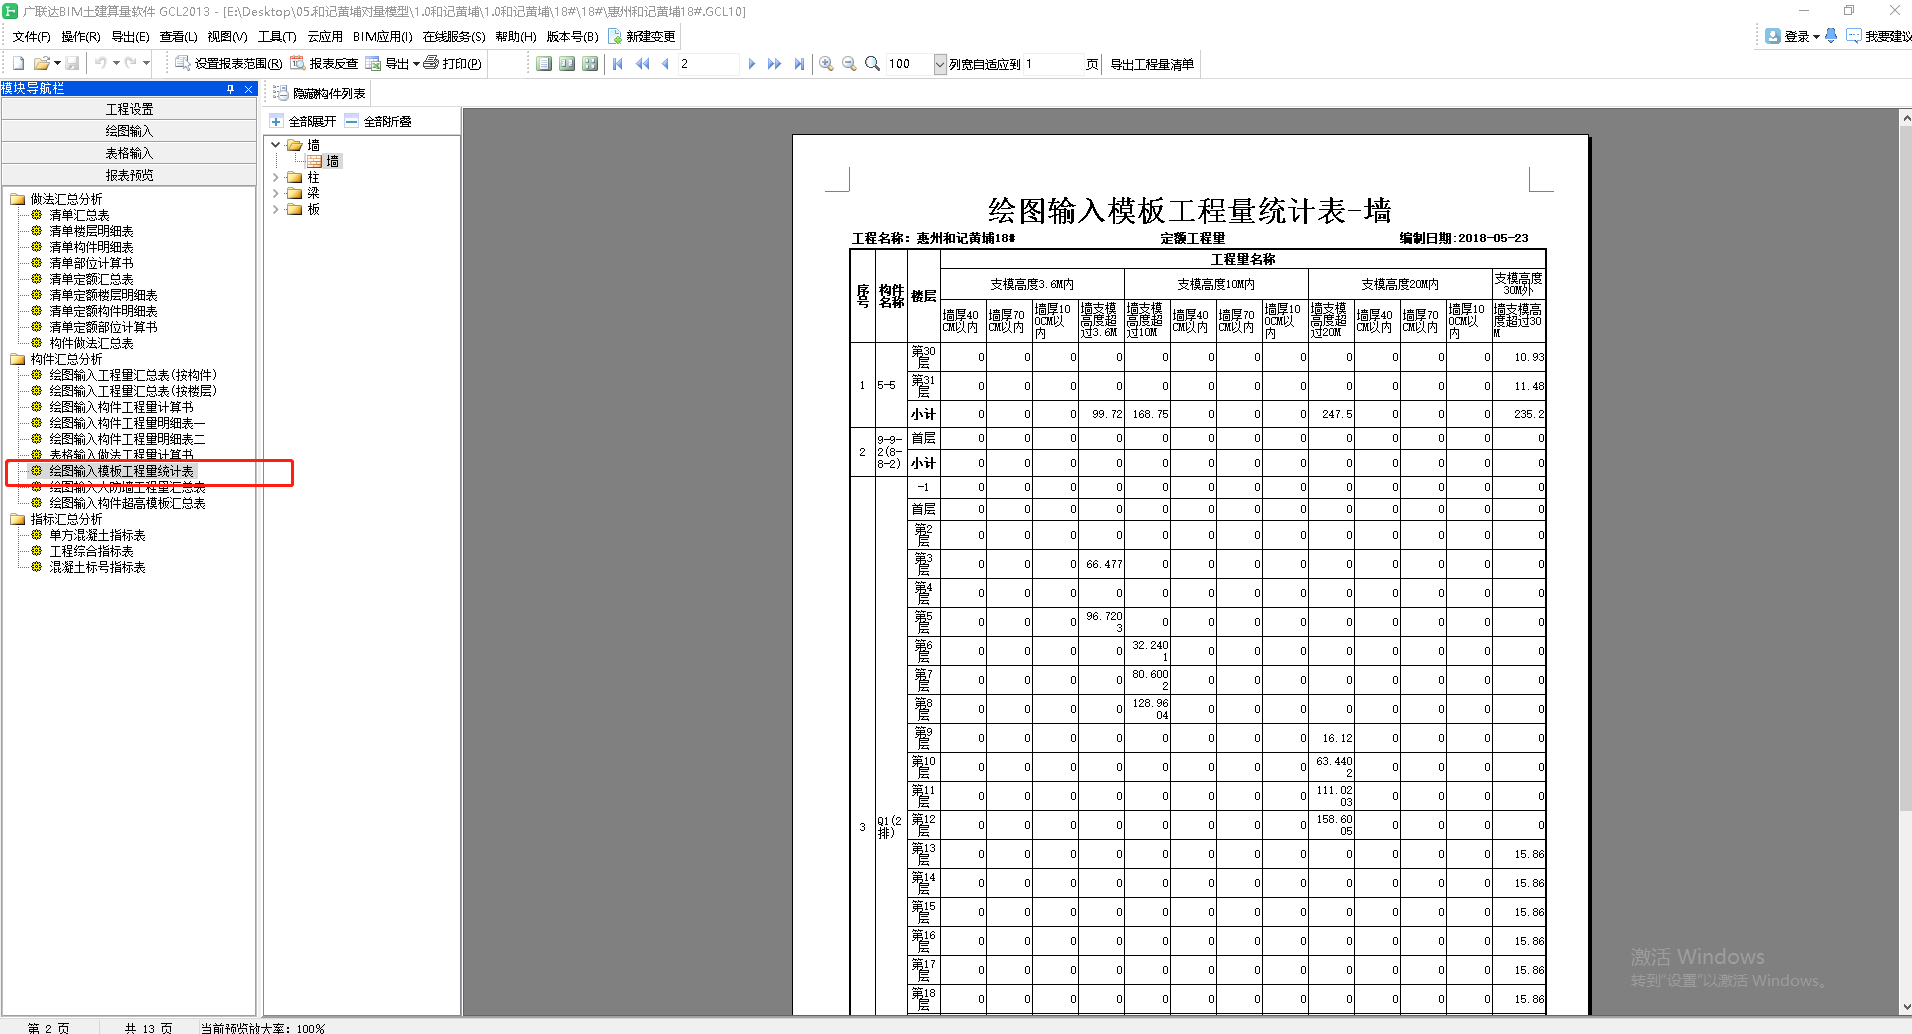Switch to 表格输入 module
This screenshot has height=1034, width=1912.
pyautogui.click(x=129, y=153)
